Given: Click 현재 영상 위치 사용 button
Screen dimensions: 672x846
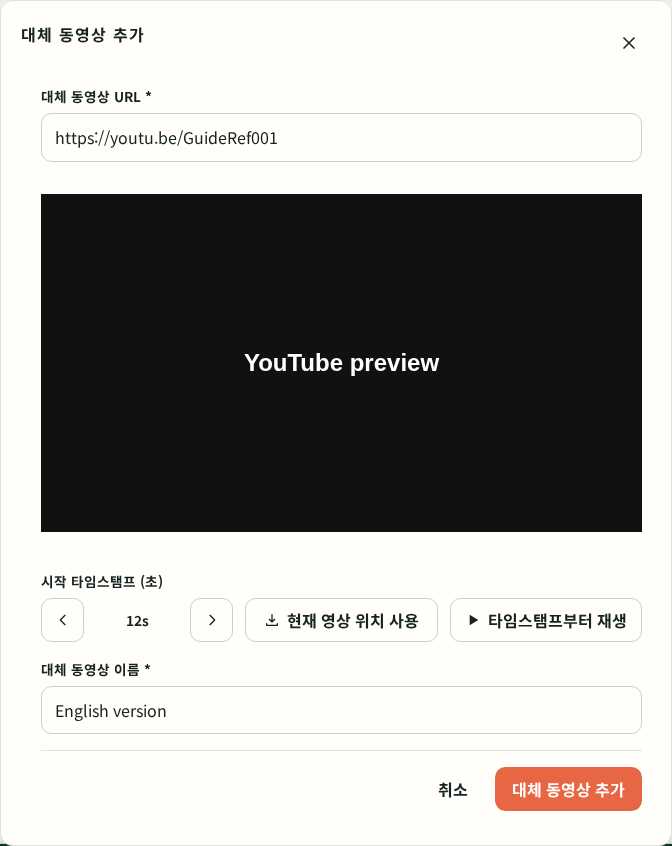Looking at the screenshot, I should click(341, 620).
